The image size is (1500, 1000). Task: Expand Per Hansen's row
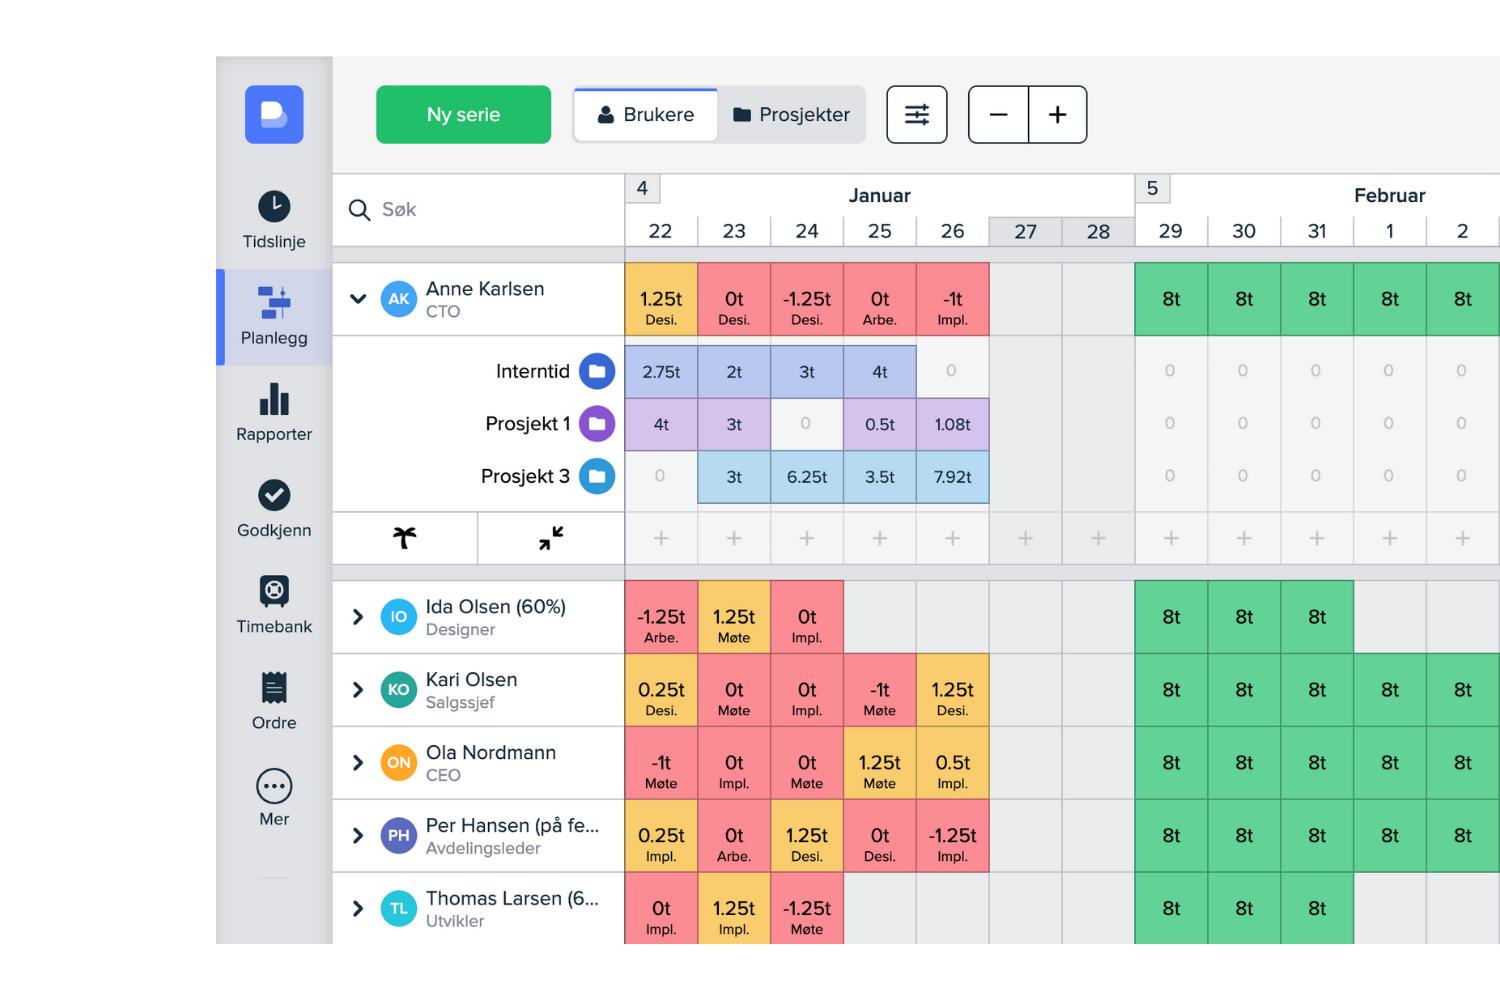[358, 836]
